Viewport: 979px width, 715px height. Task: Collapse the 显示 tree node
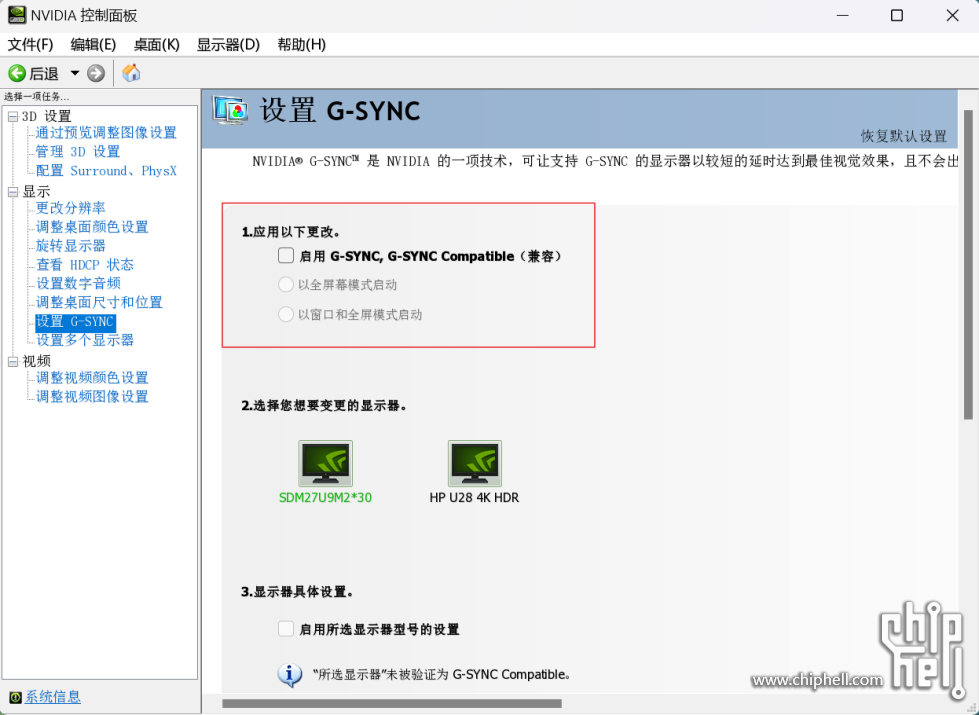point(12,192)
